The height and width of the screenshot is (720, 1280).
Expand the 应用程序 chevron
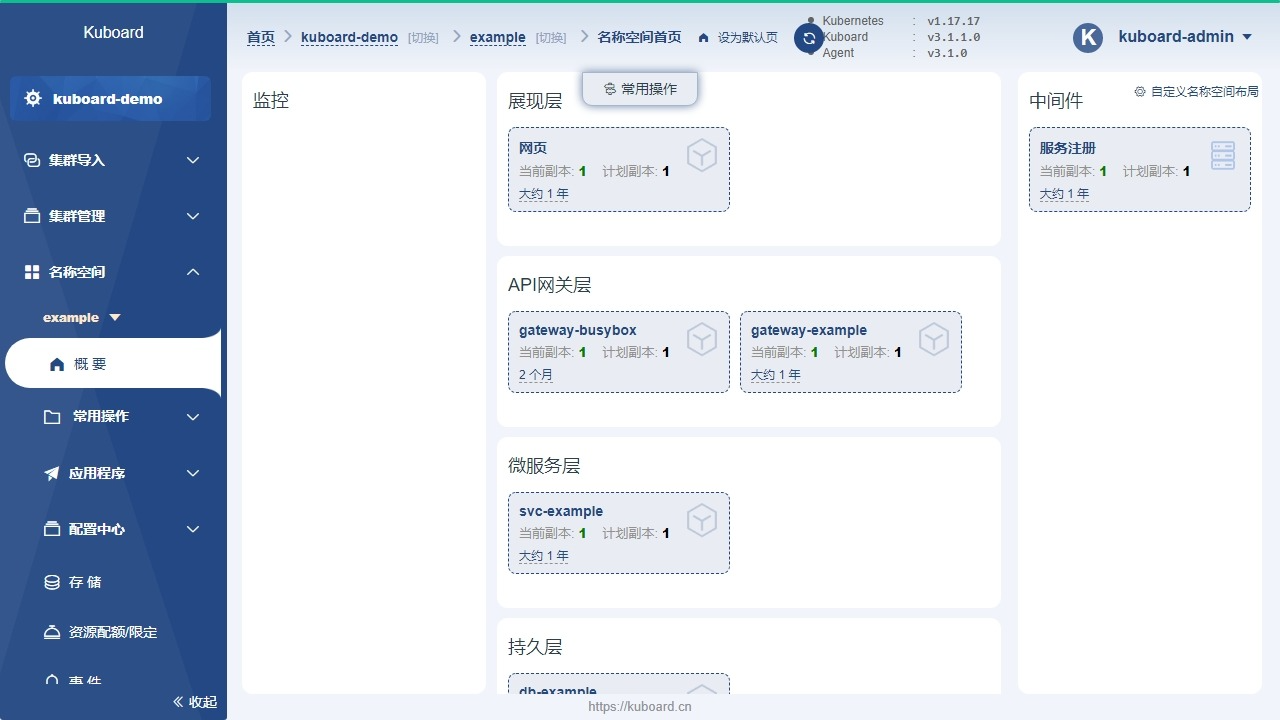[x=193, y=473]
